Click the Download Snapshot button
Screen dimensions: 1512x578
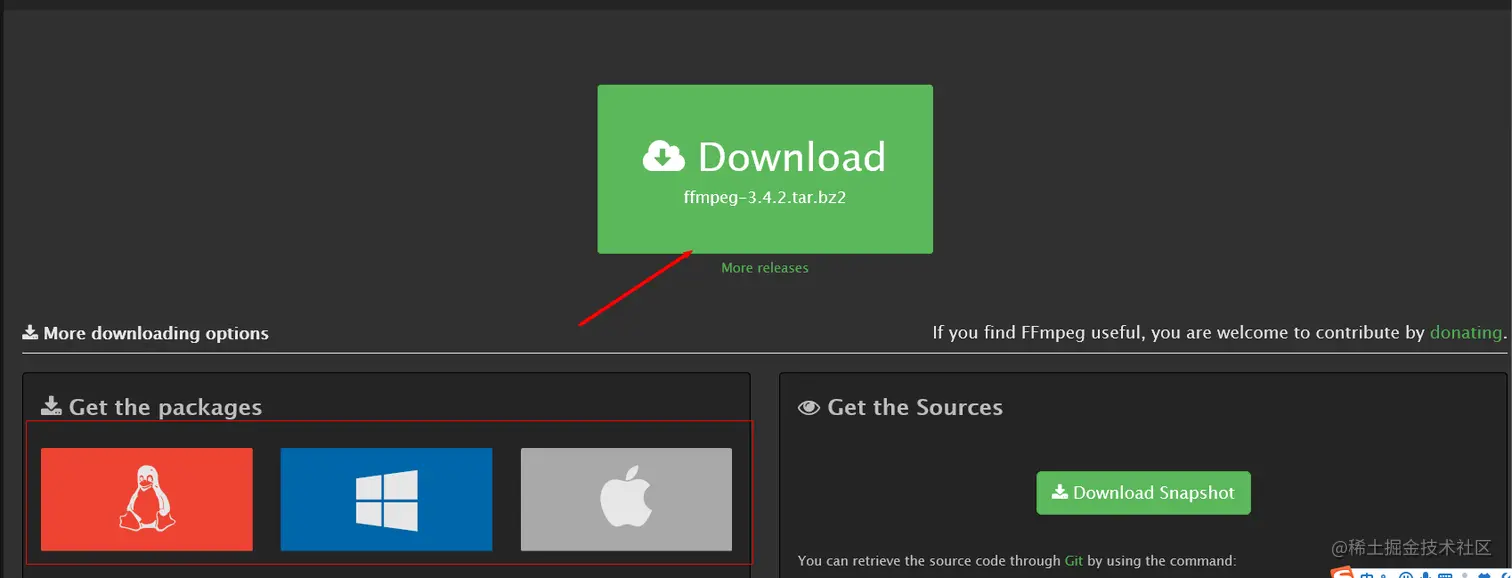pyautogui.click(x=1143, y=493)
